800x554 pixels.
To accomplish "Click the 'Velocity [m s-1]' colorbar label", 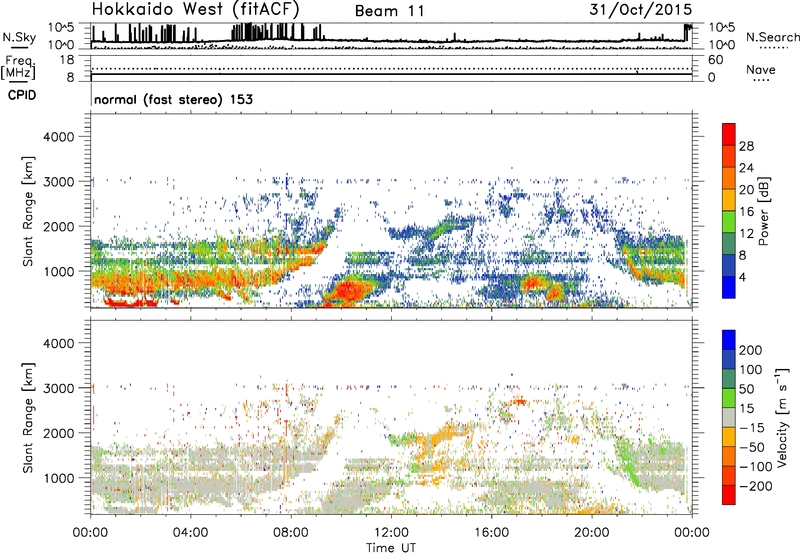I will [781, 417].
